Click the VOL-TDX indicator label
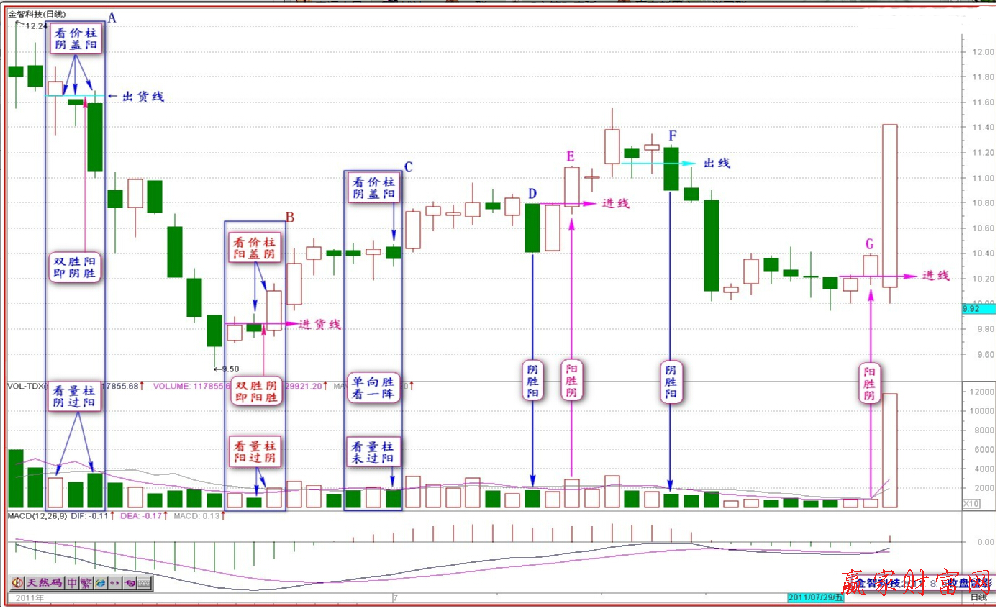Viewport: 996px width, 607px height. click(x=26, y=385)
